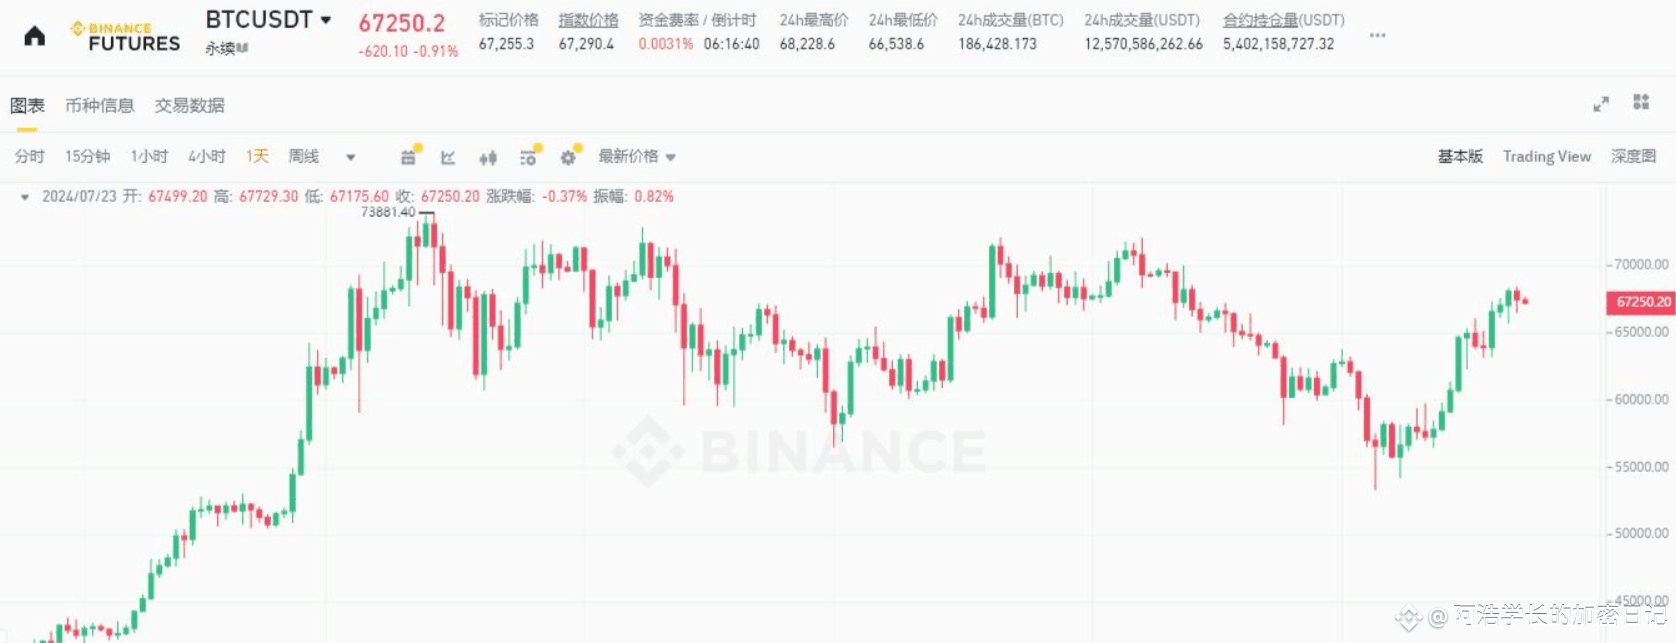Switch chart to 深度图 view
This screenshot has height=643, width=1676.
[x=1634, y=156]
